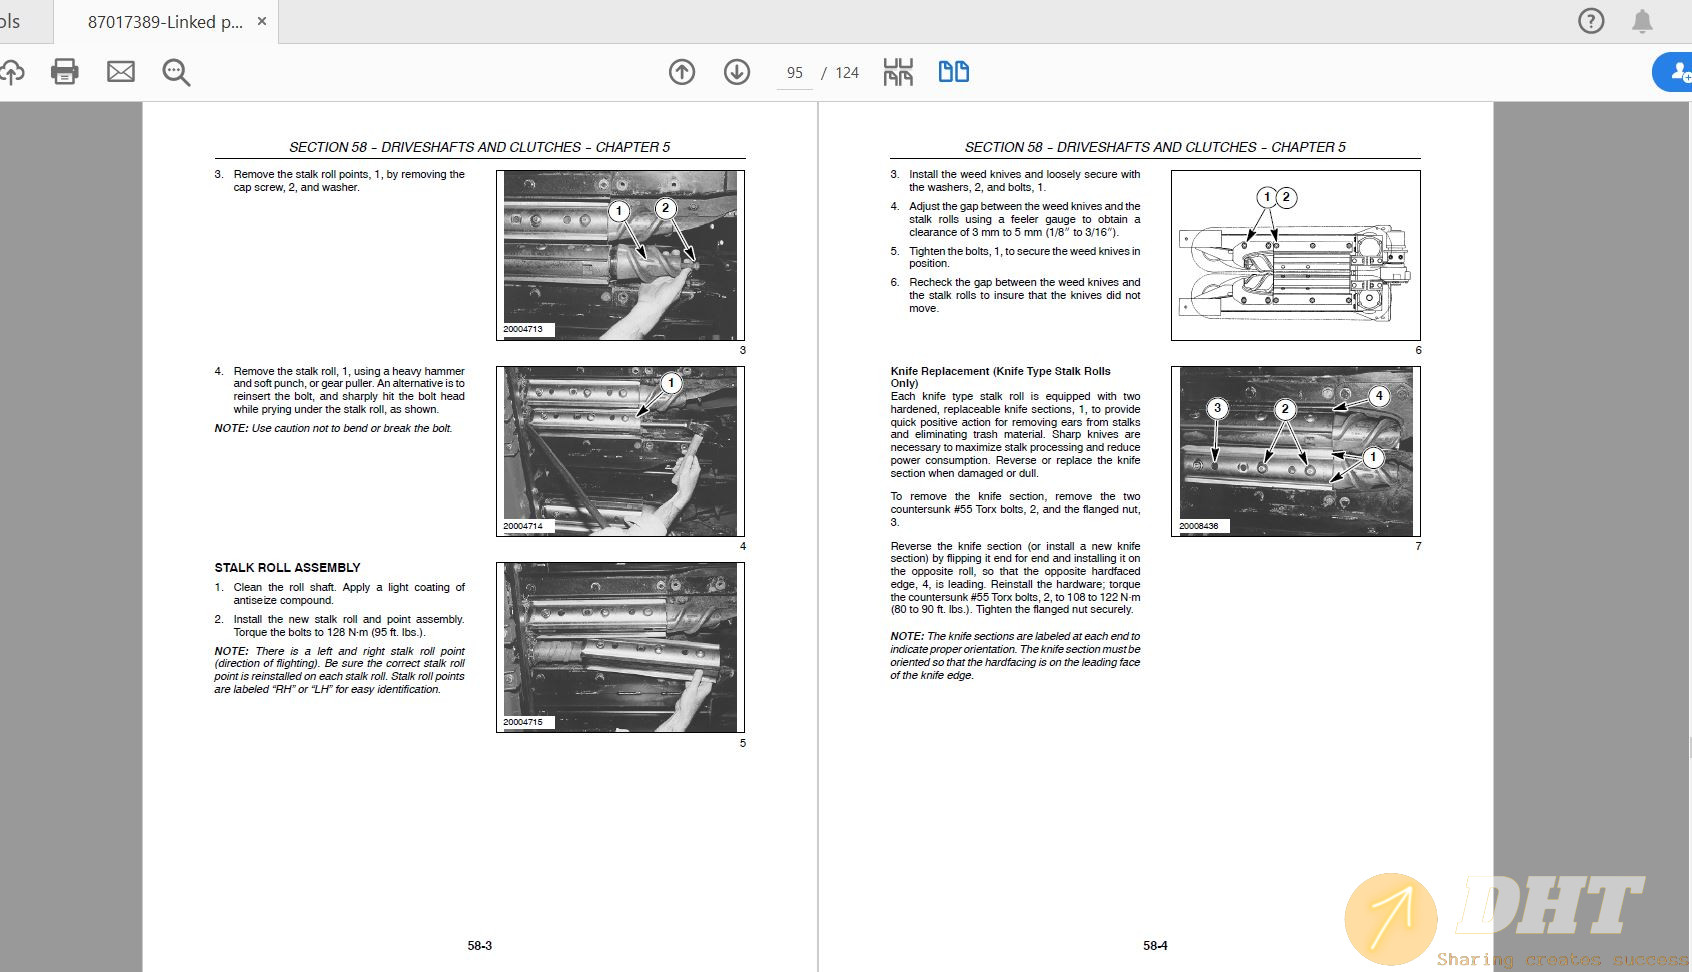Image resolution: width=1692 pixels, height=972 pixels.
Task: Open the magnifier search tool
Action: pyautogui.click(x=176, y=72)
